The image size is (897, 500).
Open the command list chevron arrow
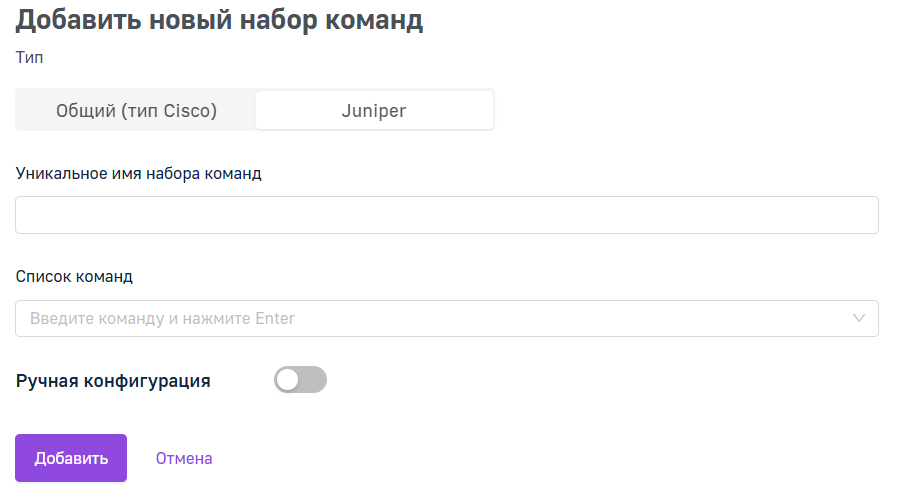click(x=859, y=318)
